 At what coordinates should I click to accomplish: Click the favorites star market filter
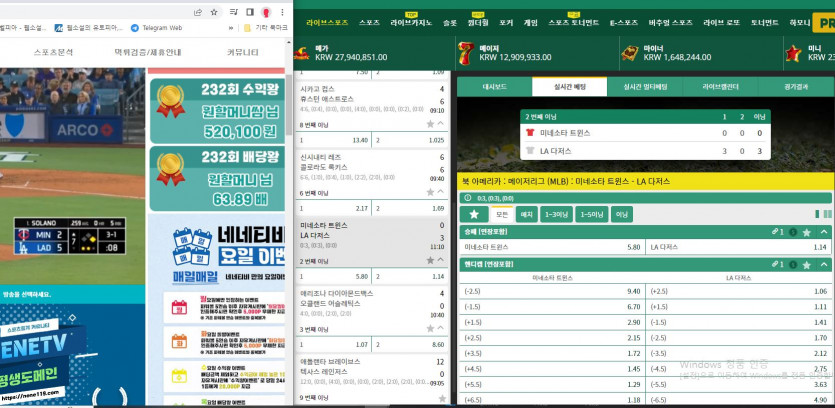(x=474, y=214)
